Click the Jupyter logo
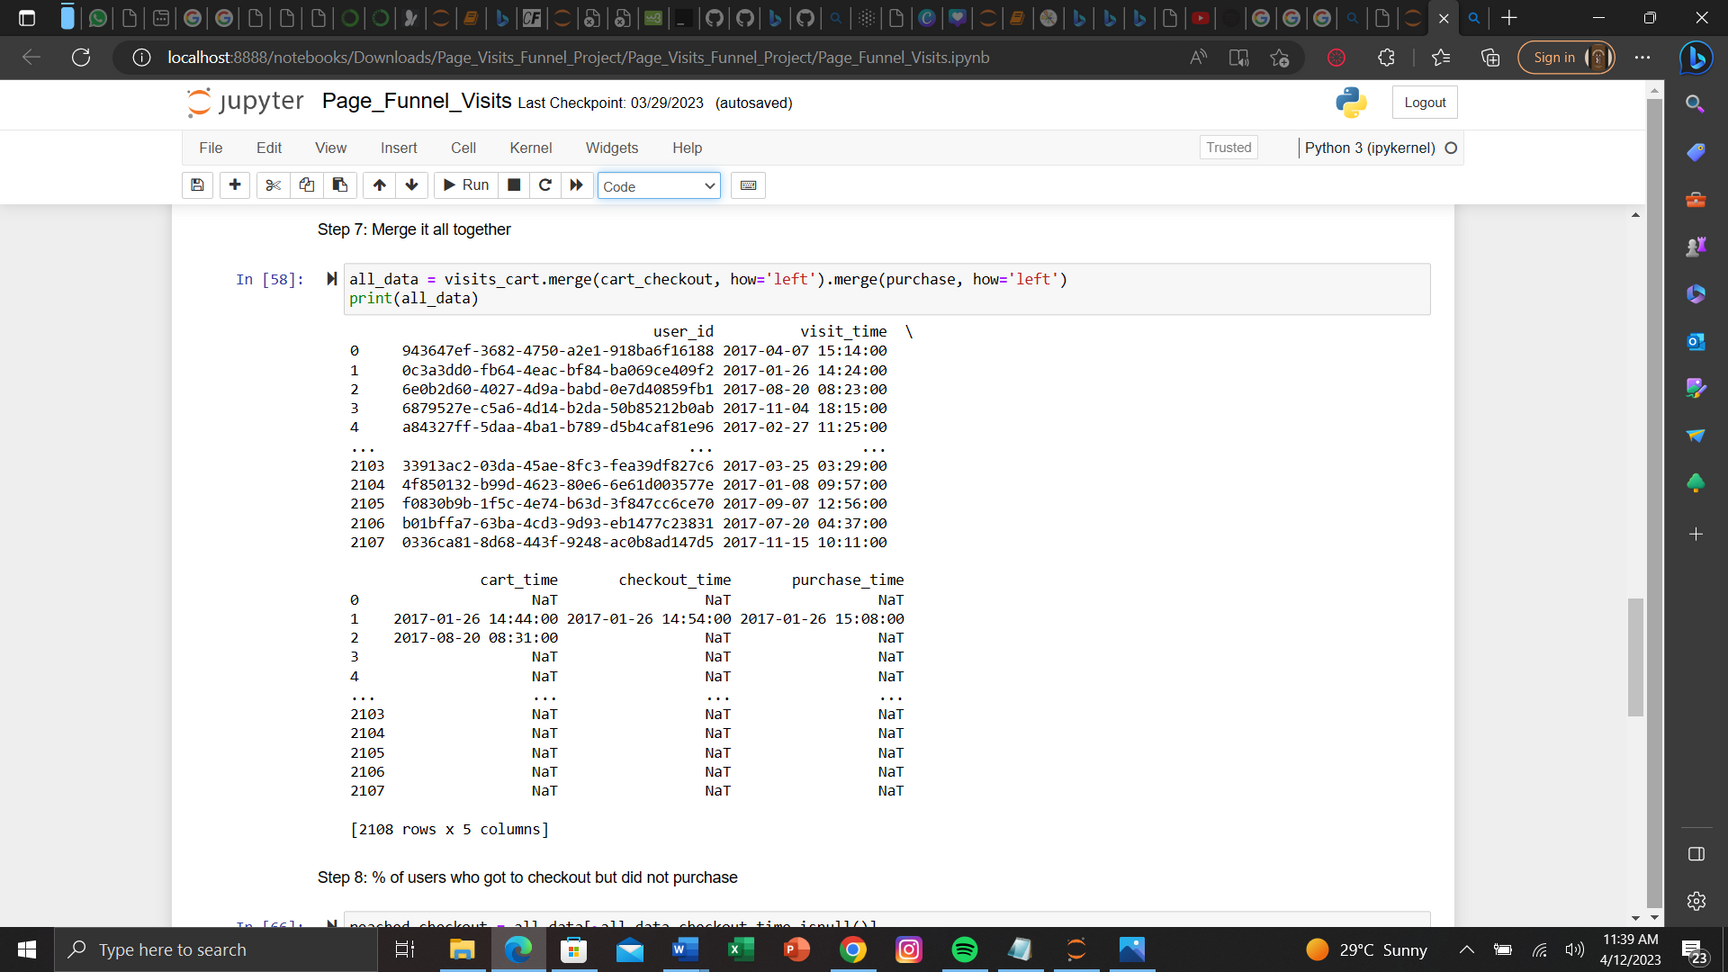Image resolution: width=1728 pixels, height=972 pixels. pyautogui.click(x=245, y=101)
